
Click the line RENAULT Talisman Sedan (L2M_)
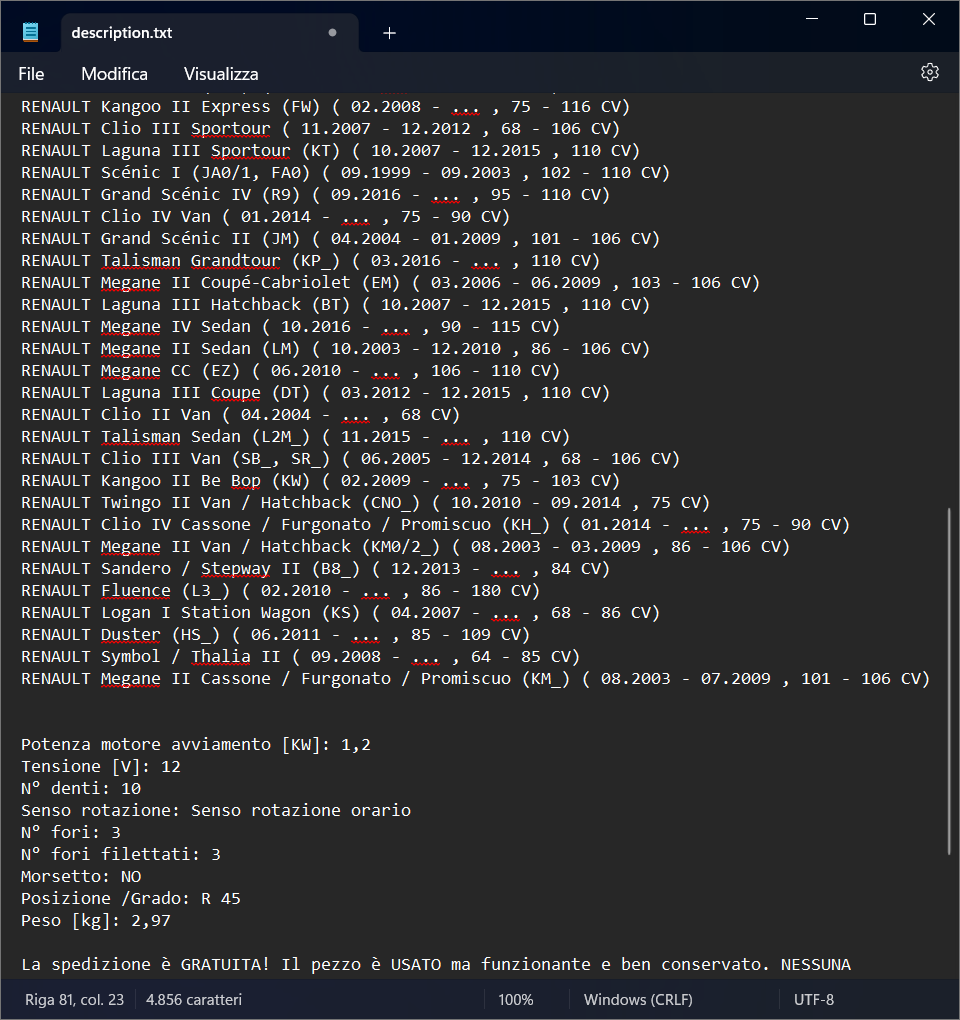click(295, 437)
